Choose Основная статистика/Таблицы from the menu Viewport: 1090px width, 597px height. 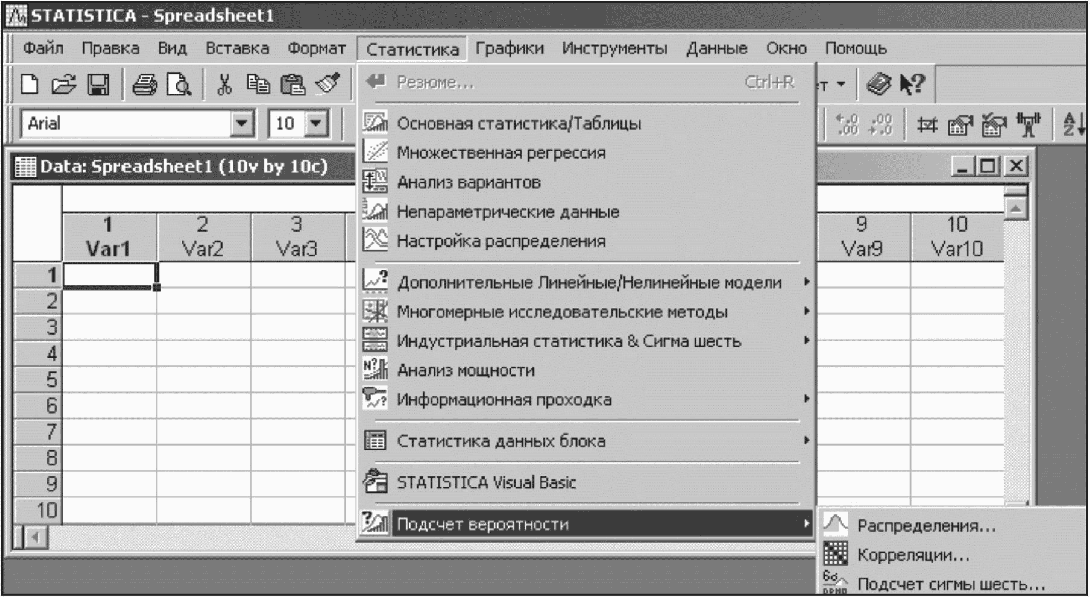click(x=585, y=124)
